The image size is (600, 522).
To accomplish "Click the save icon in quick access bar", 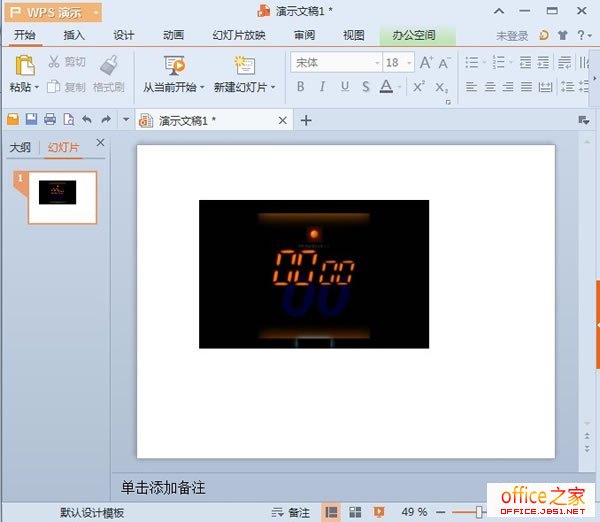I will (x=31, y=120).
